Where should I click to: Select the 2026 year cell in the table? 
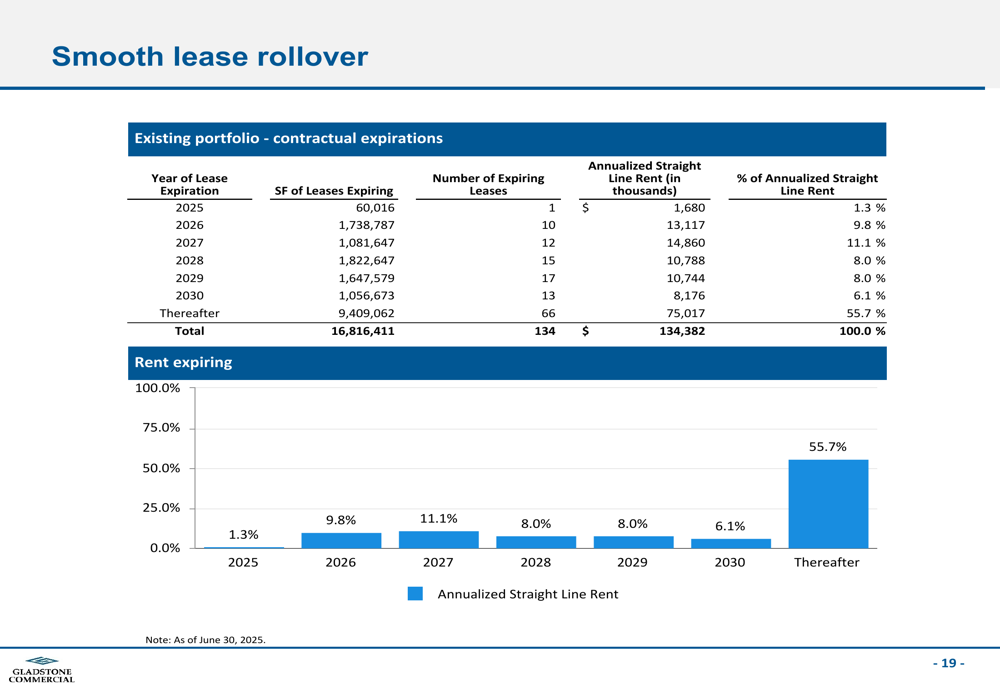(x=189, y=225)
